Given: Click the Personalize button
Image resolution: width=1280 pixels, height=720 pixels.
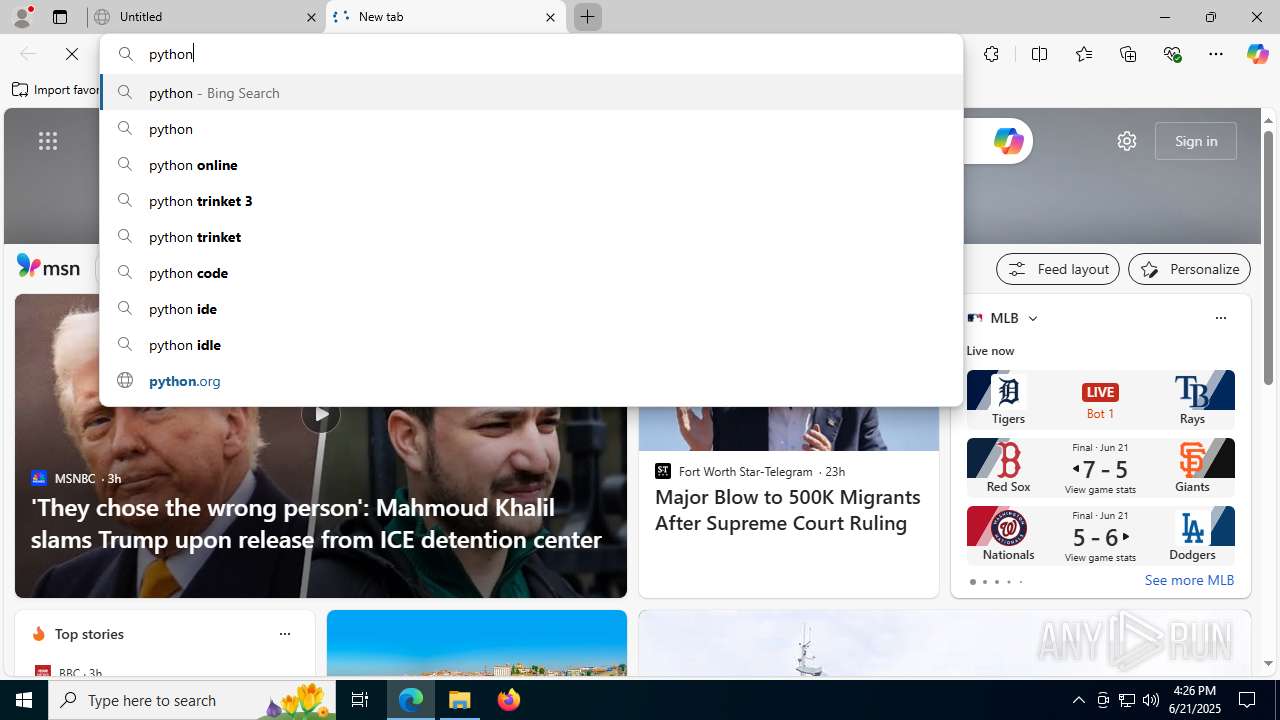Looking at the screenshot, I should click(x=1189, y=269).
